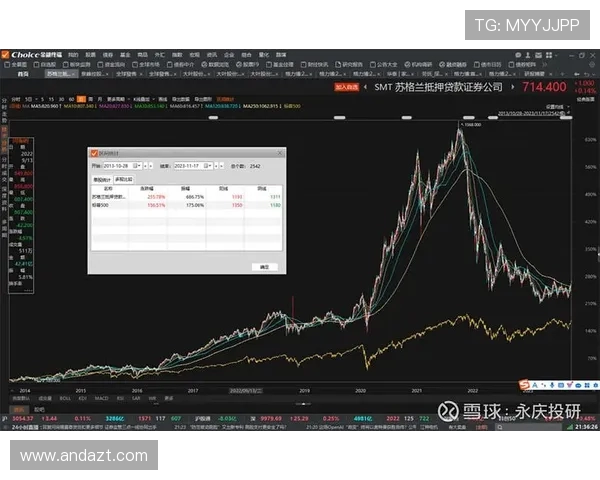The height and width of the screenshot is (480, 600).
Task: Click the dialog's orange checkmark title icon
Action: [x=95, y=153]
